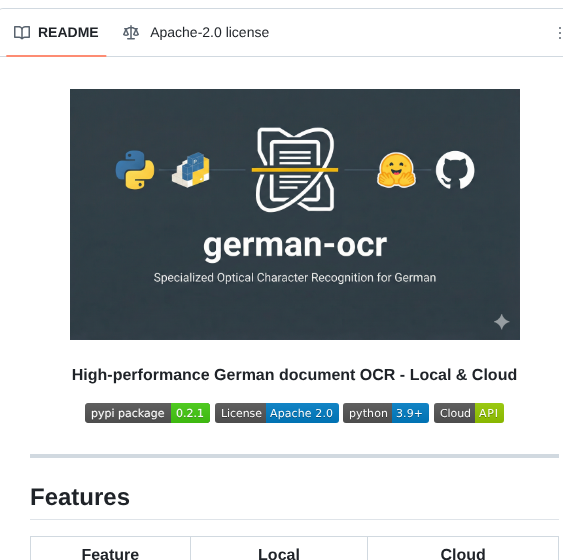Select the tagline 'High-performance German document OCR - Local & Cloud'
This screenshot has height=560, width=563.
coord(294,375)
